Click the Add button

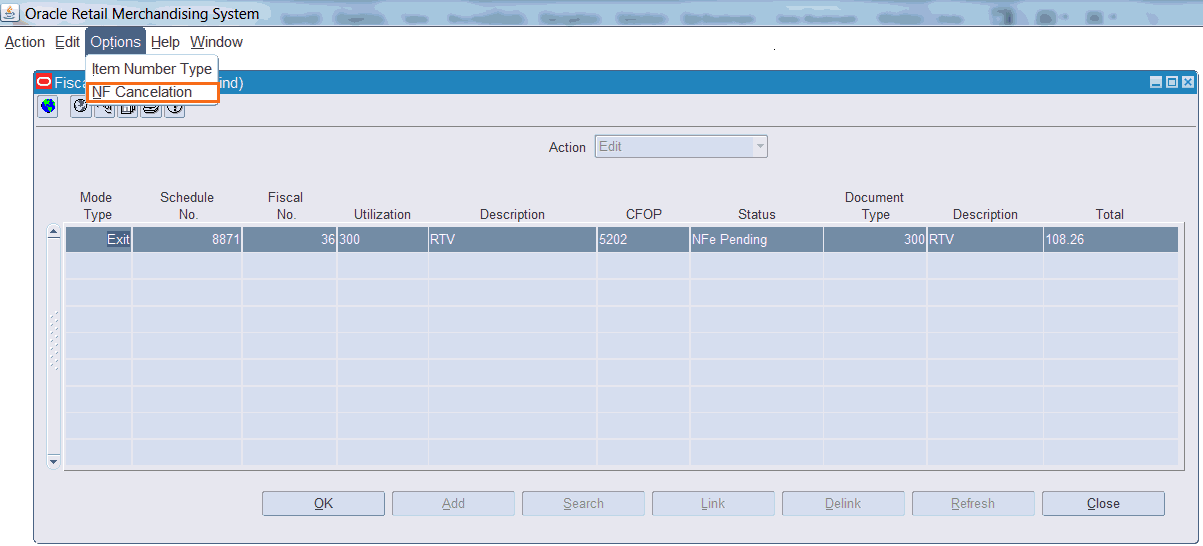tap(453, 504)
